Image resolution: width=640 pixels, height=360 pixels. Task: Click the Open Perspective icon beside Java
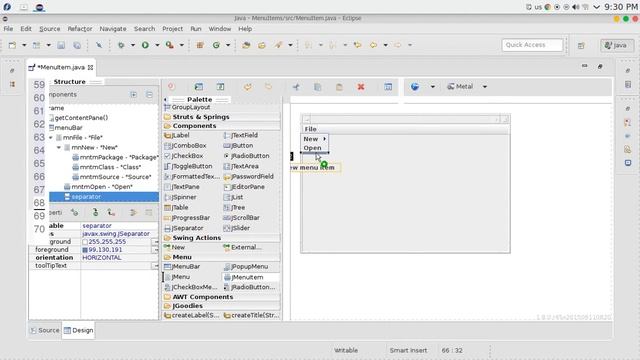[581, 45]
